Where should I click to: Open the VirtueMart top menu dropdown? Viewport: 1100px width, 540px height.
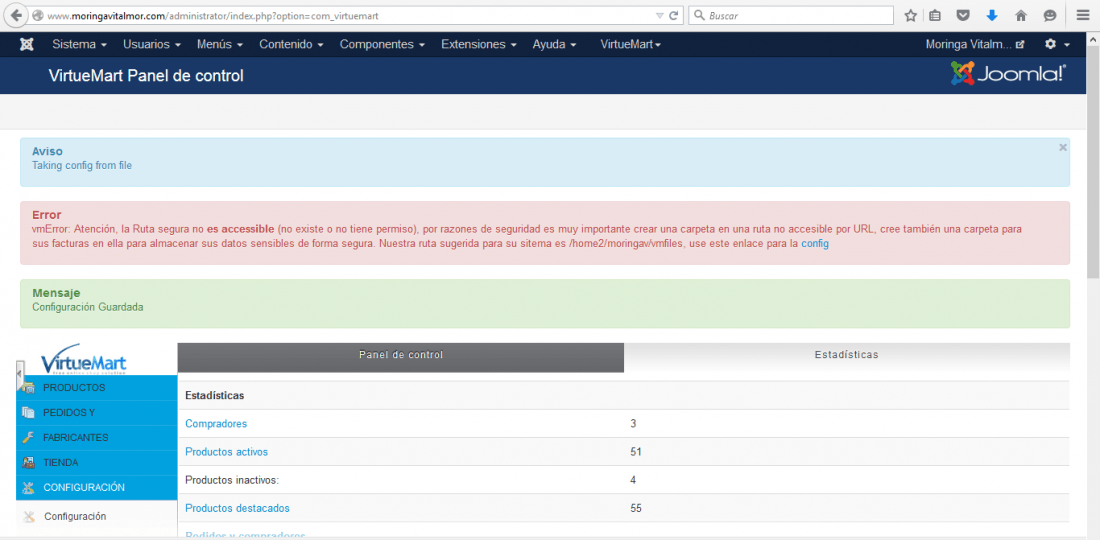[631, 44]
